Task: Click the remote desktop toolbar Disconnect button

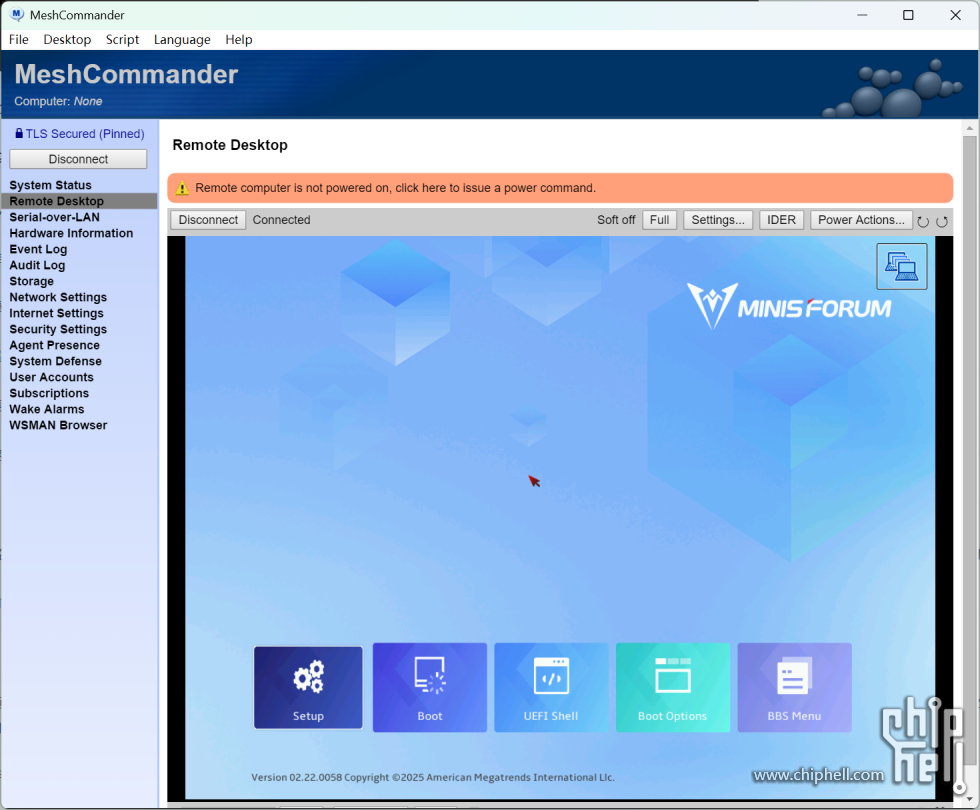Action: tap(208, 220)
